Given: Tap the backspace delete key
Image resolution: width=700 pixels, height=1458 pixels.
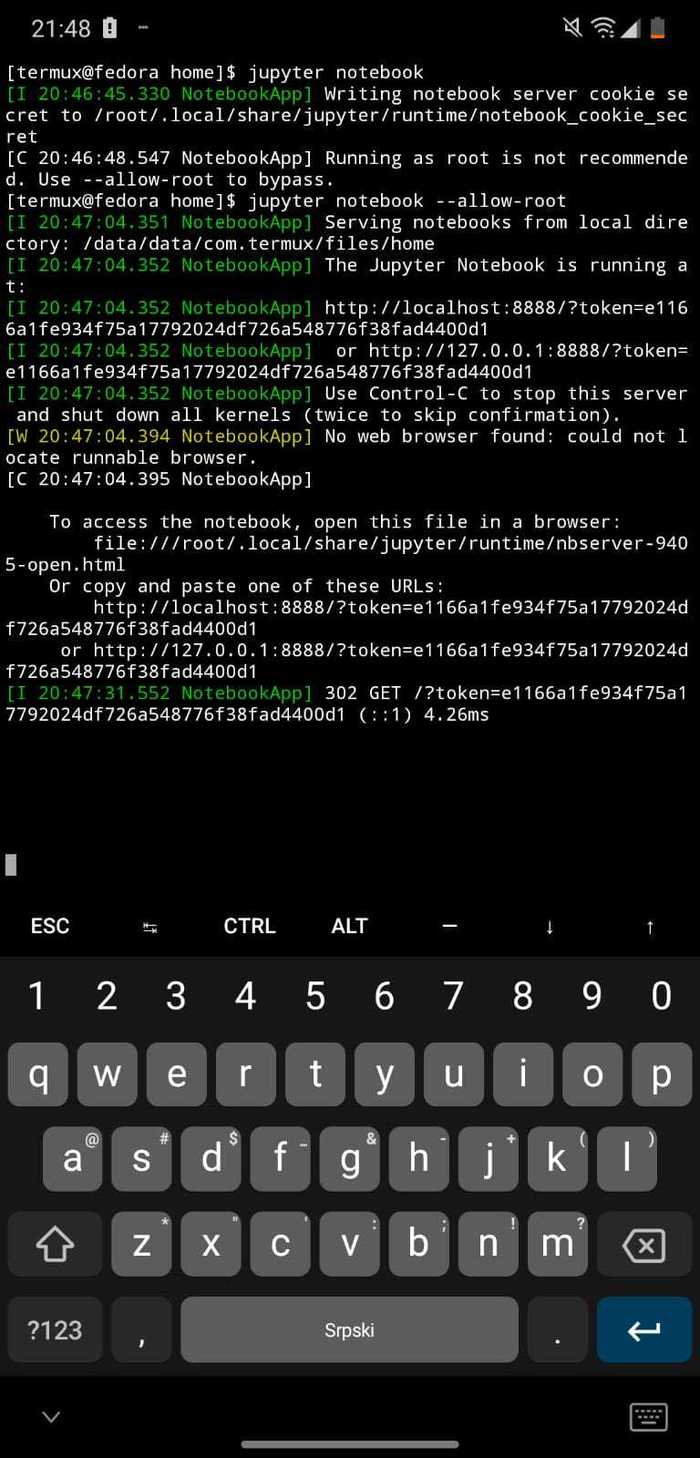Looking at the screenshot, I should 644,1244.
